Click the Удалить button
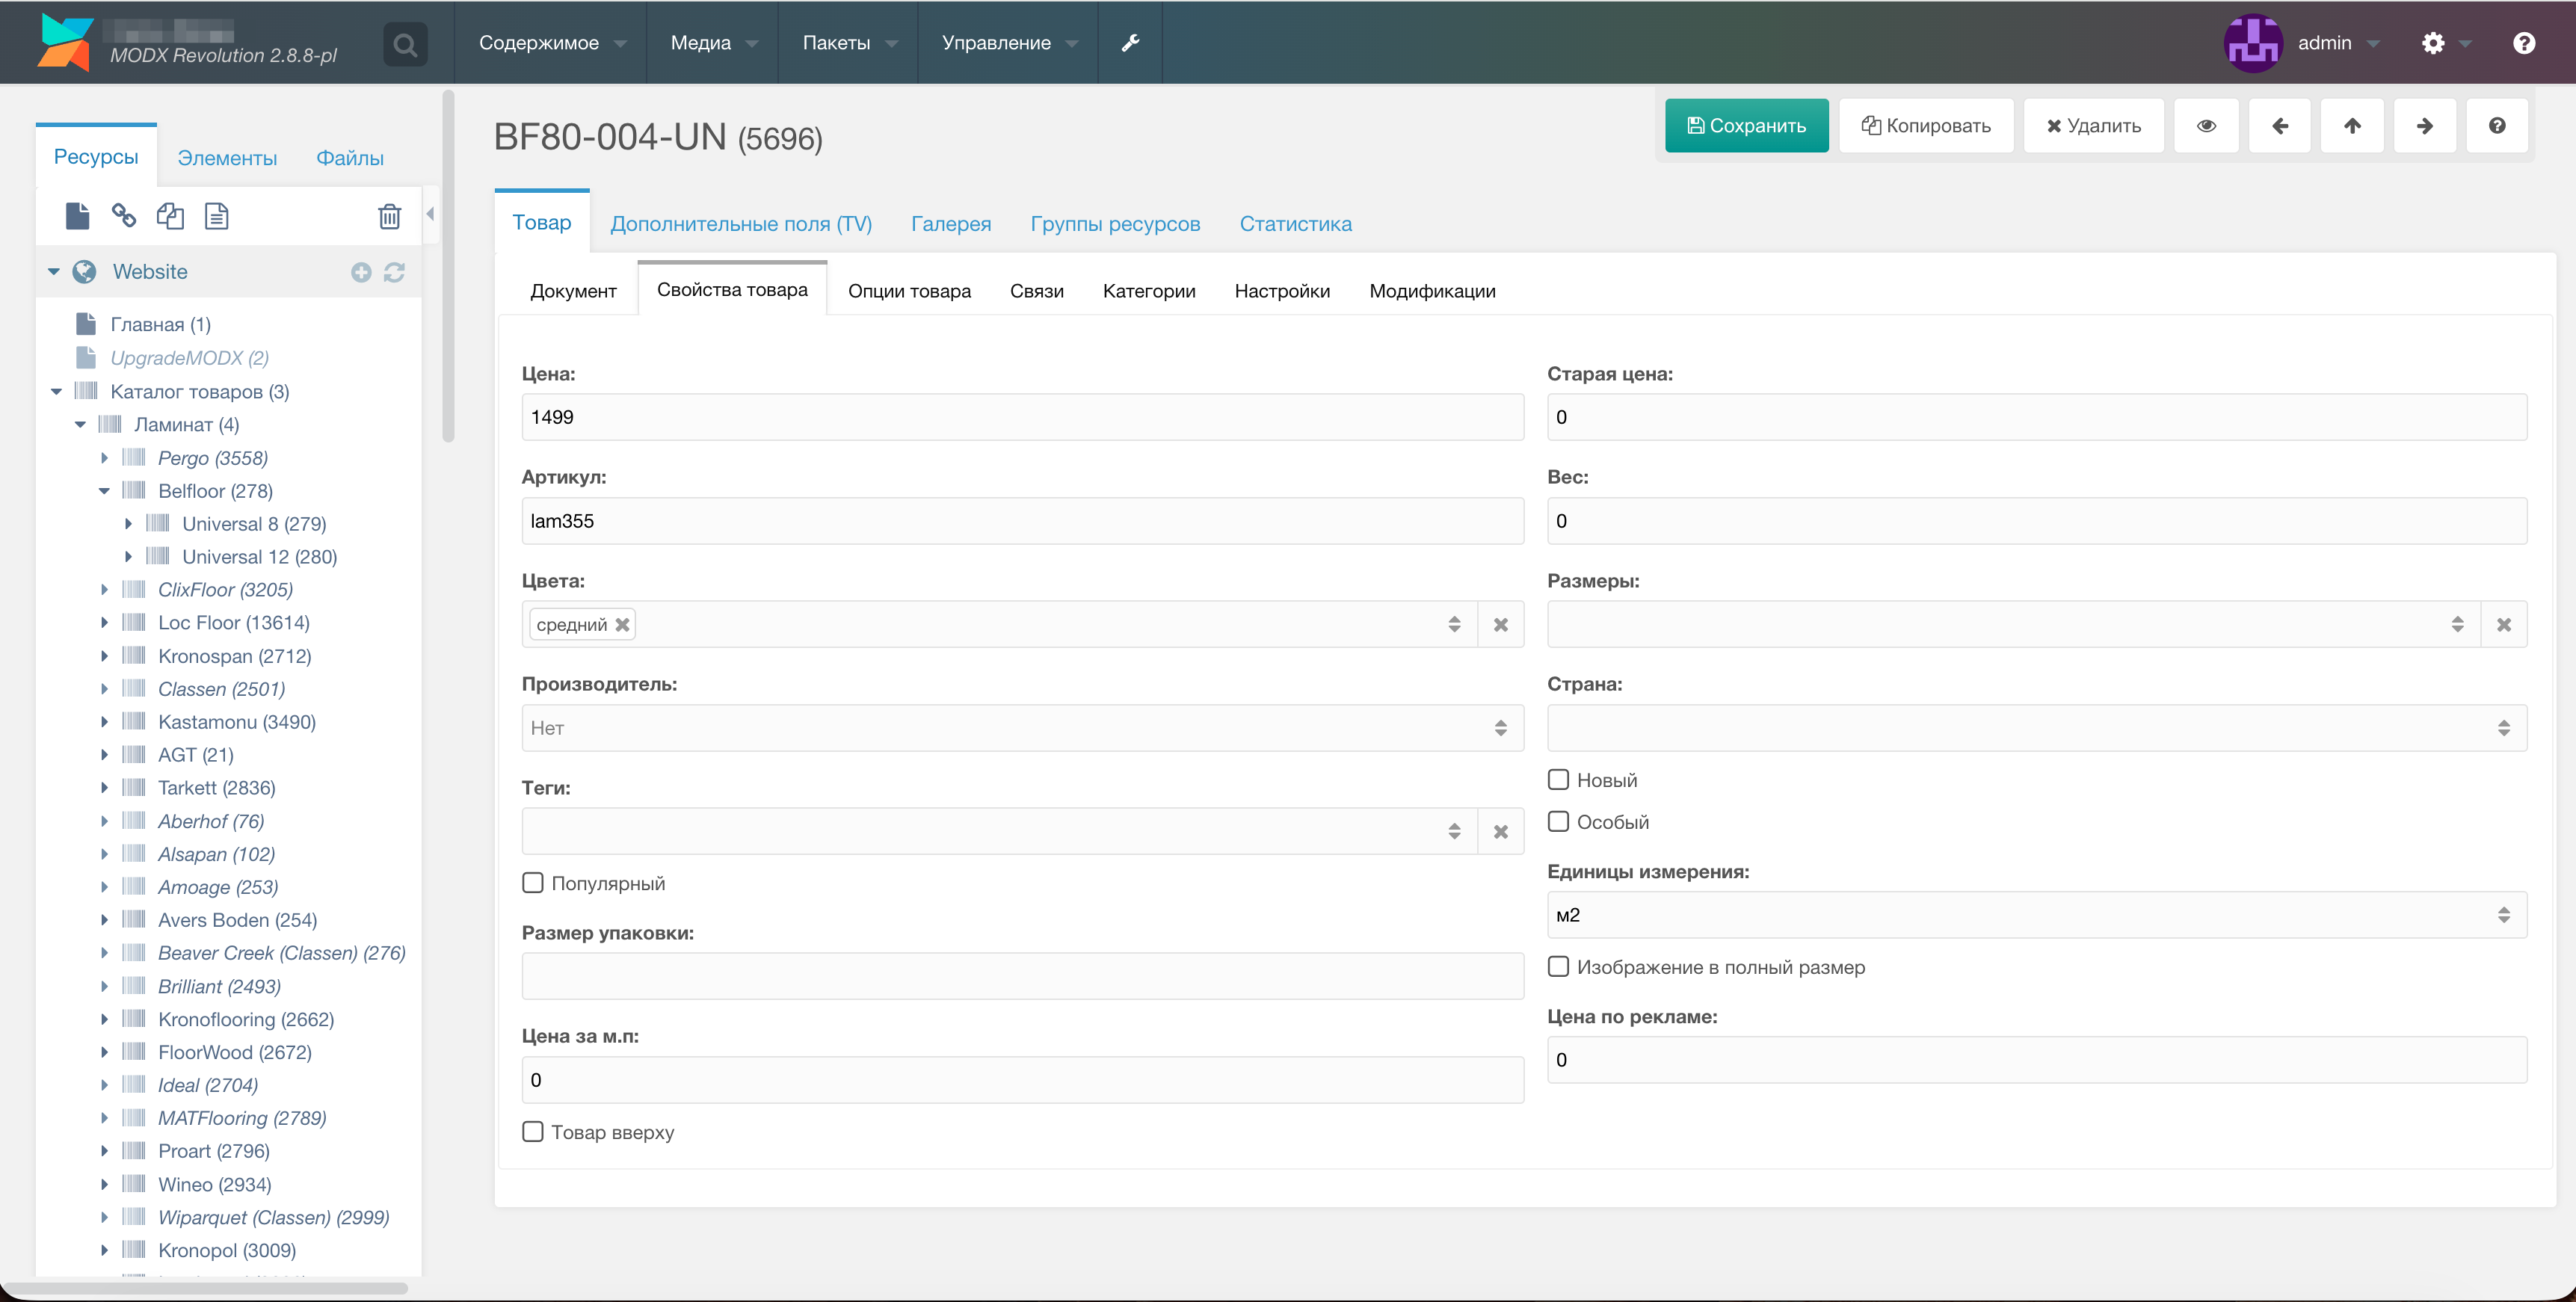The width and height of the screenshot is (2576, 1302). (x=2093, y=126)
